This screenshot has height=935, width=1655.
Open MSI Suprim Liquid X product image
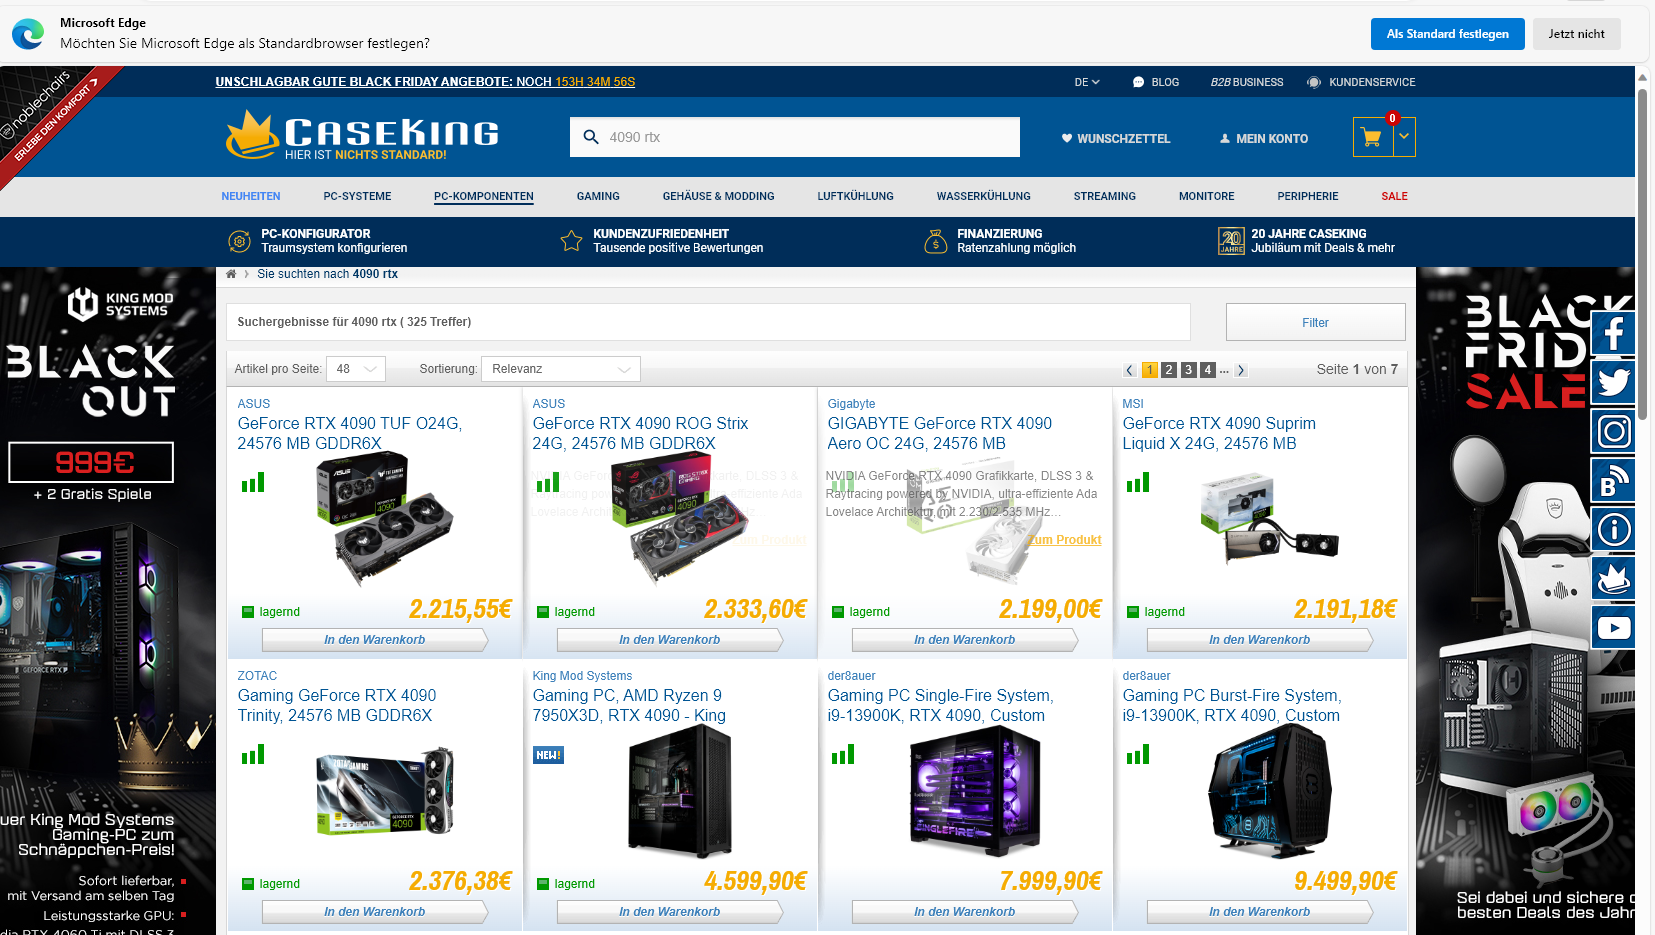tap(1269, 518)
